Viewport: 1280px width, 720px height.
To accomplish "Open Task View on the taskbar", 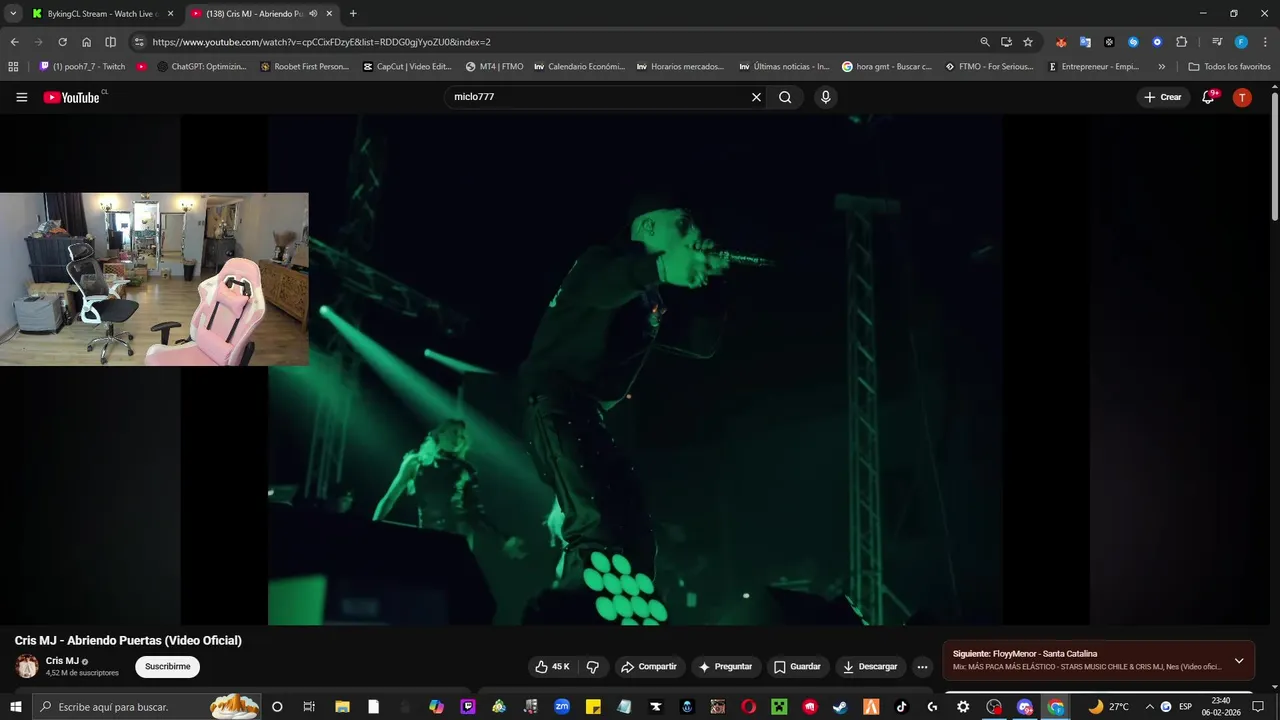I will (309, 707).
